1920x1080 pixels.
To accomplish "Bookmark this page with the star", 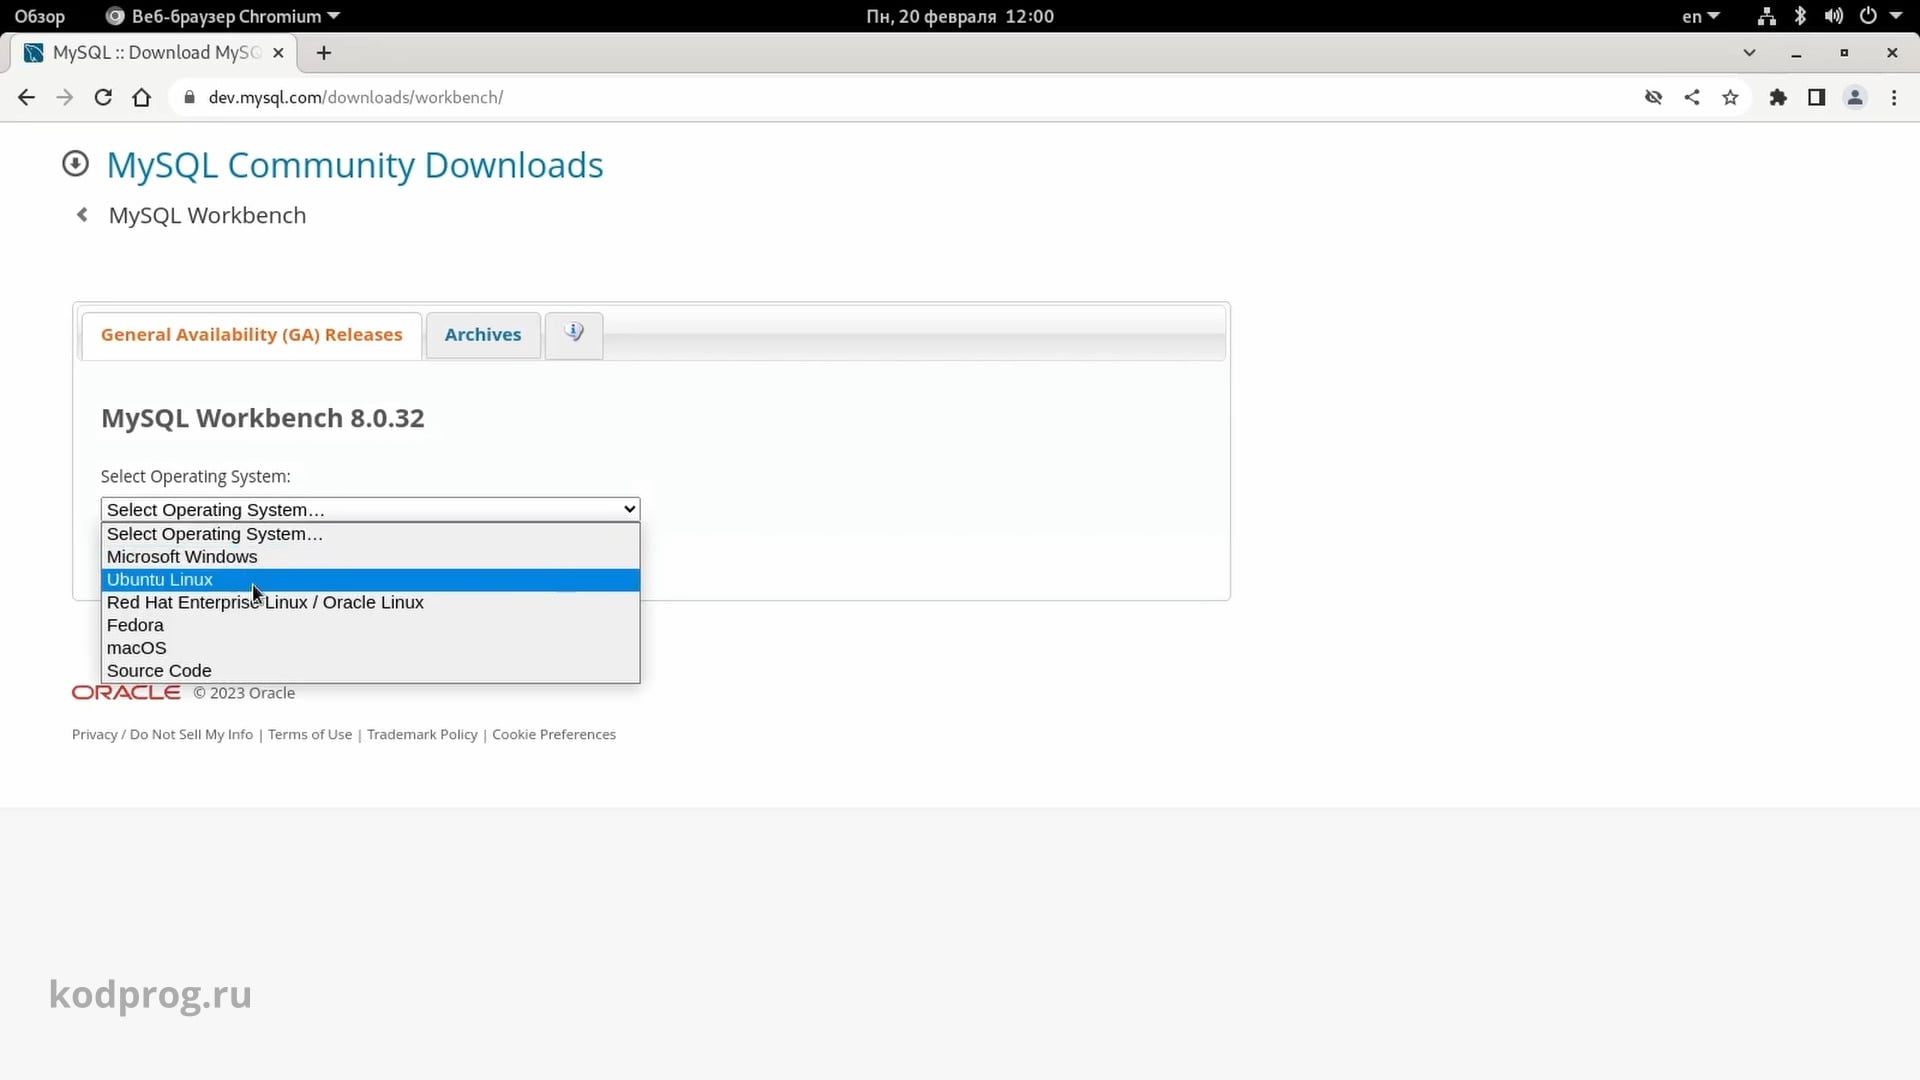I will click(x=1731, y=97).
